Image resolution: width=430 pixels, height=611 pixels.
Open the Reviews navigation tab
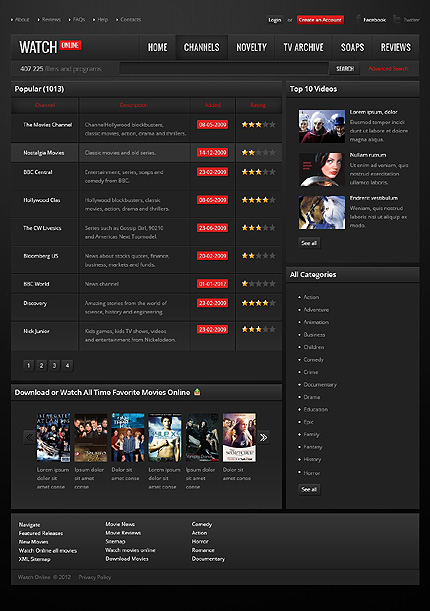tap(396, 47)
